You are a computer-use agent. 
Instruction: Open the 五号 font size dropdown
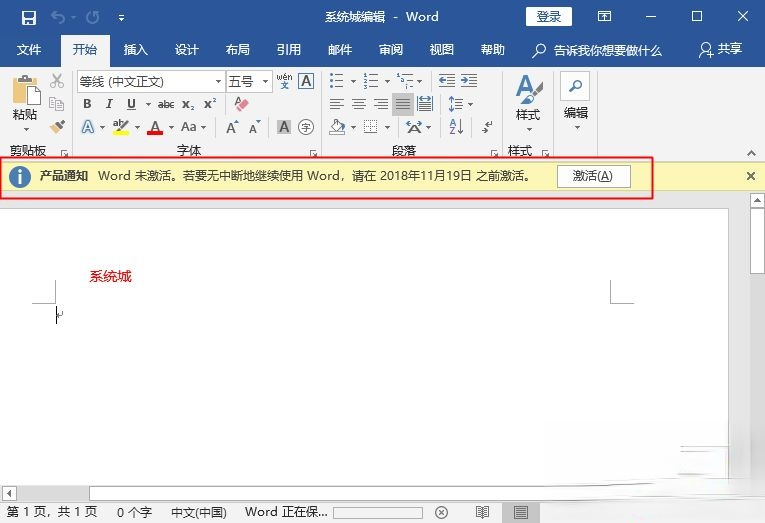coord(265,81)
